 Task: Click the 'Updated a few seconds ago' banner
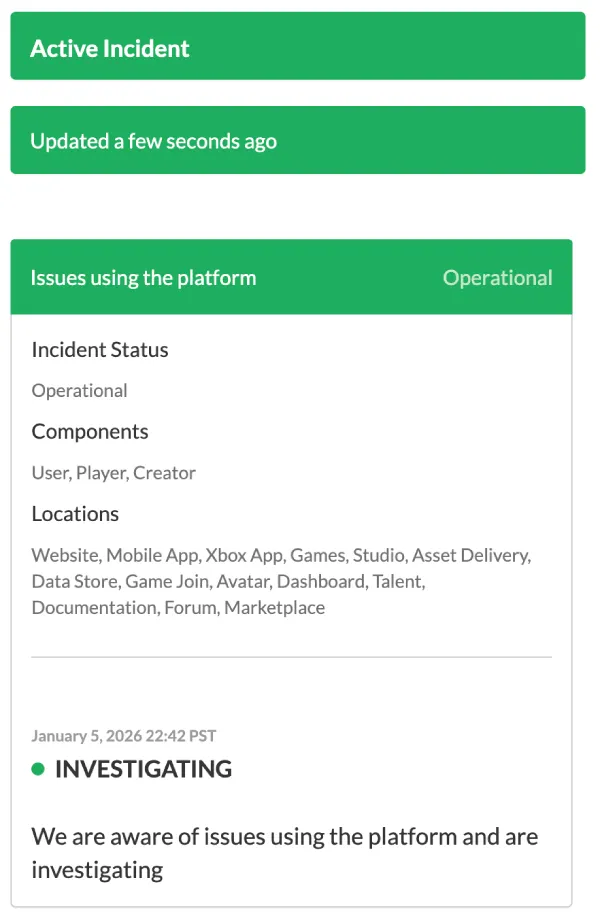point(297,140)
